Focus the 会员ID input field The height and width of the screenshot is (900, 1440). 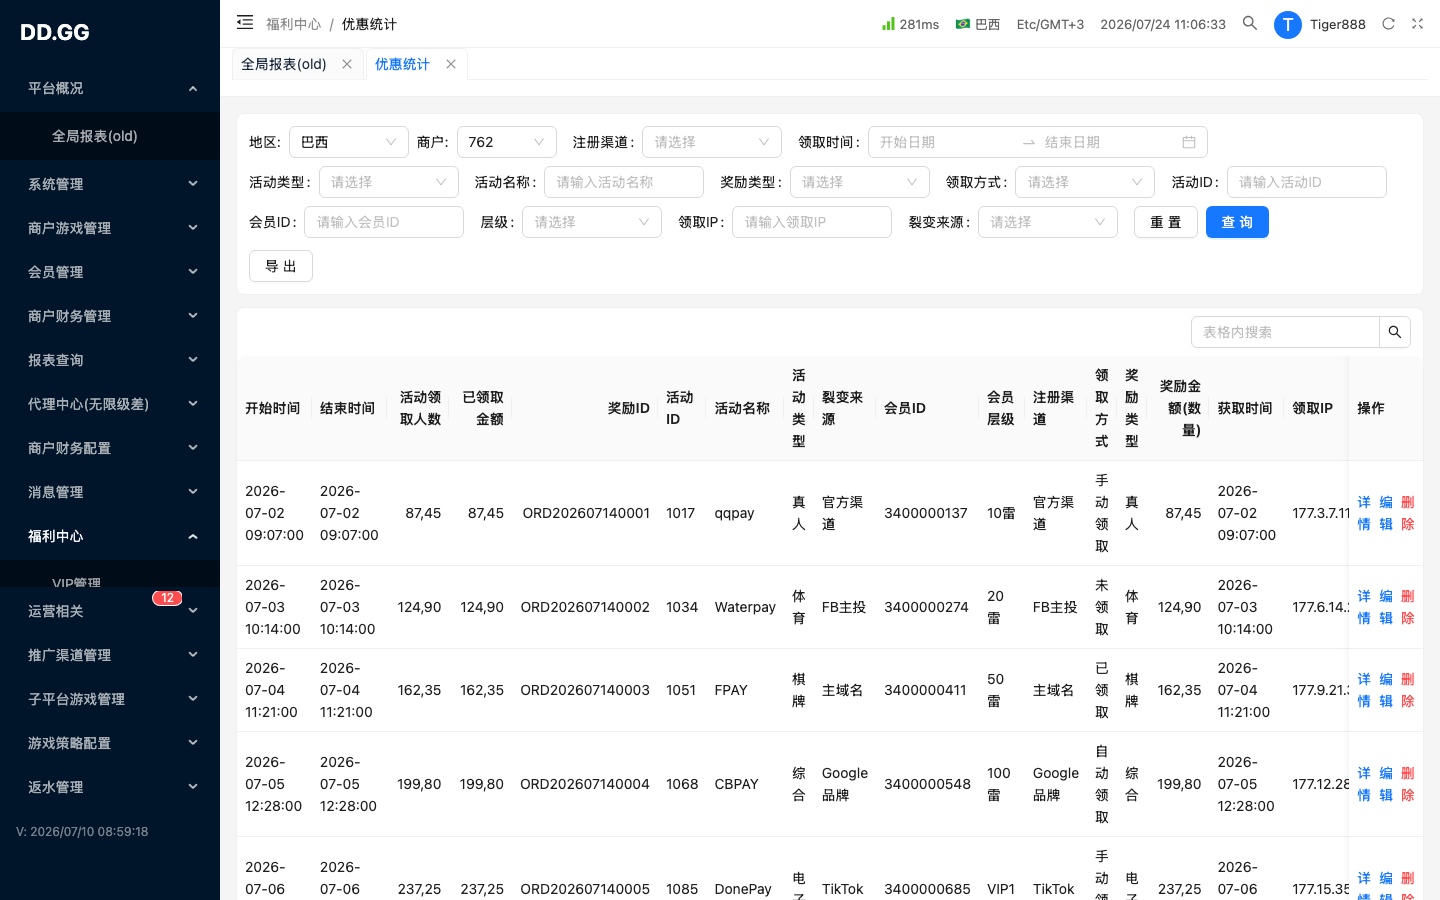coord(384,222)
